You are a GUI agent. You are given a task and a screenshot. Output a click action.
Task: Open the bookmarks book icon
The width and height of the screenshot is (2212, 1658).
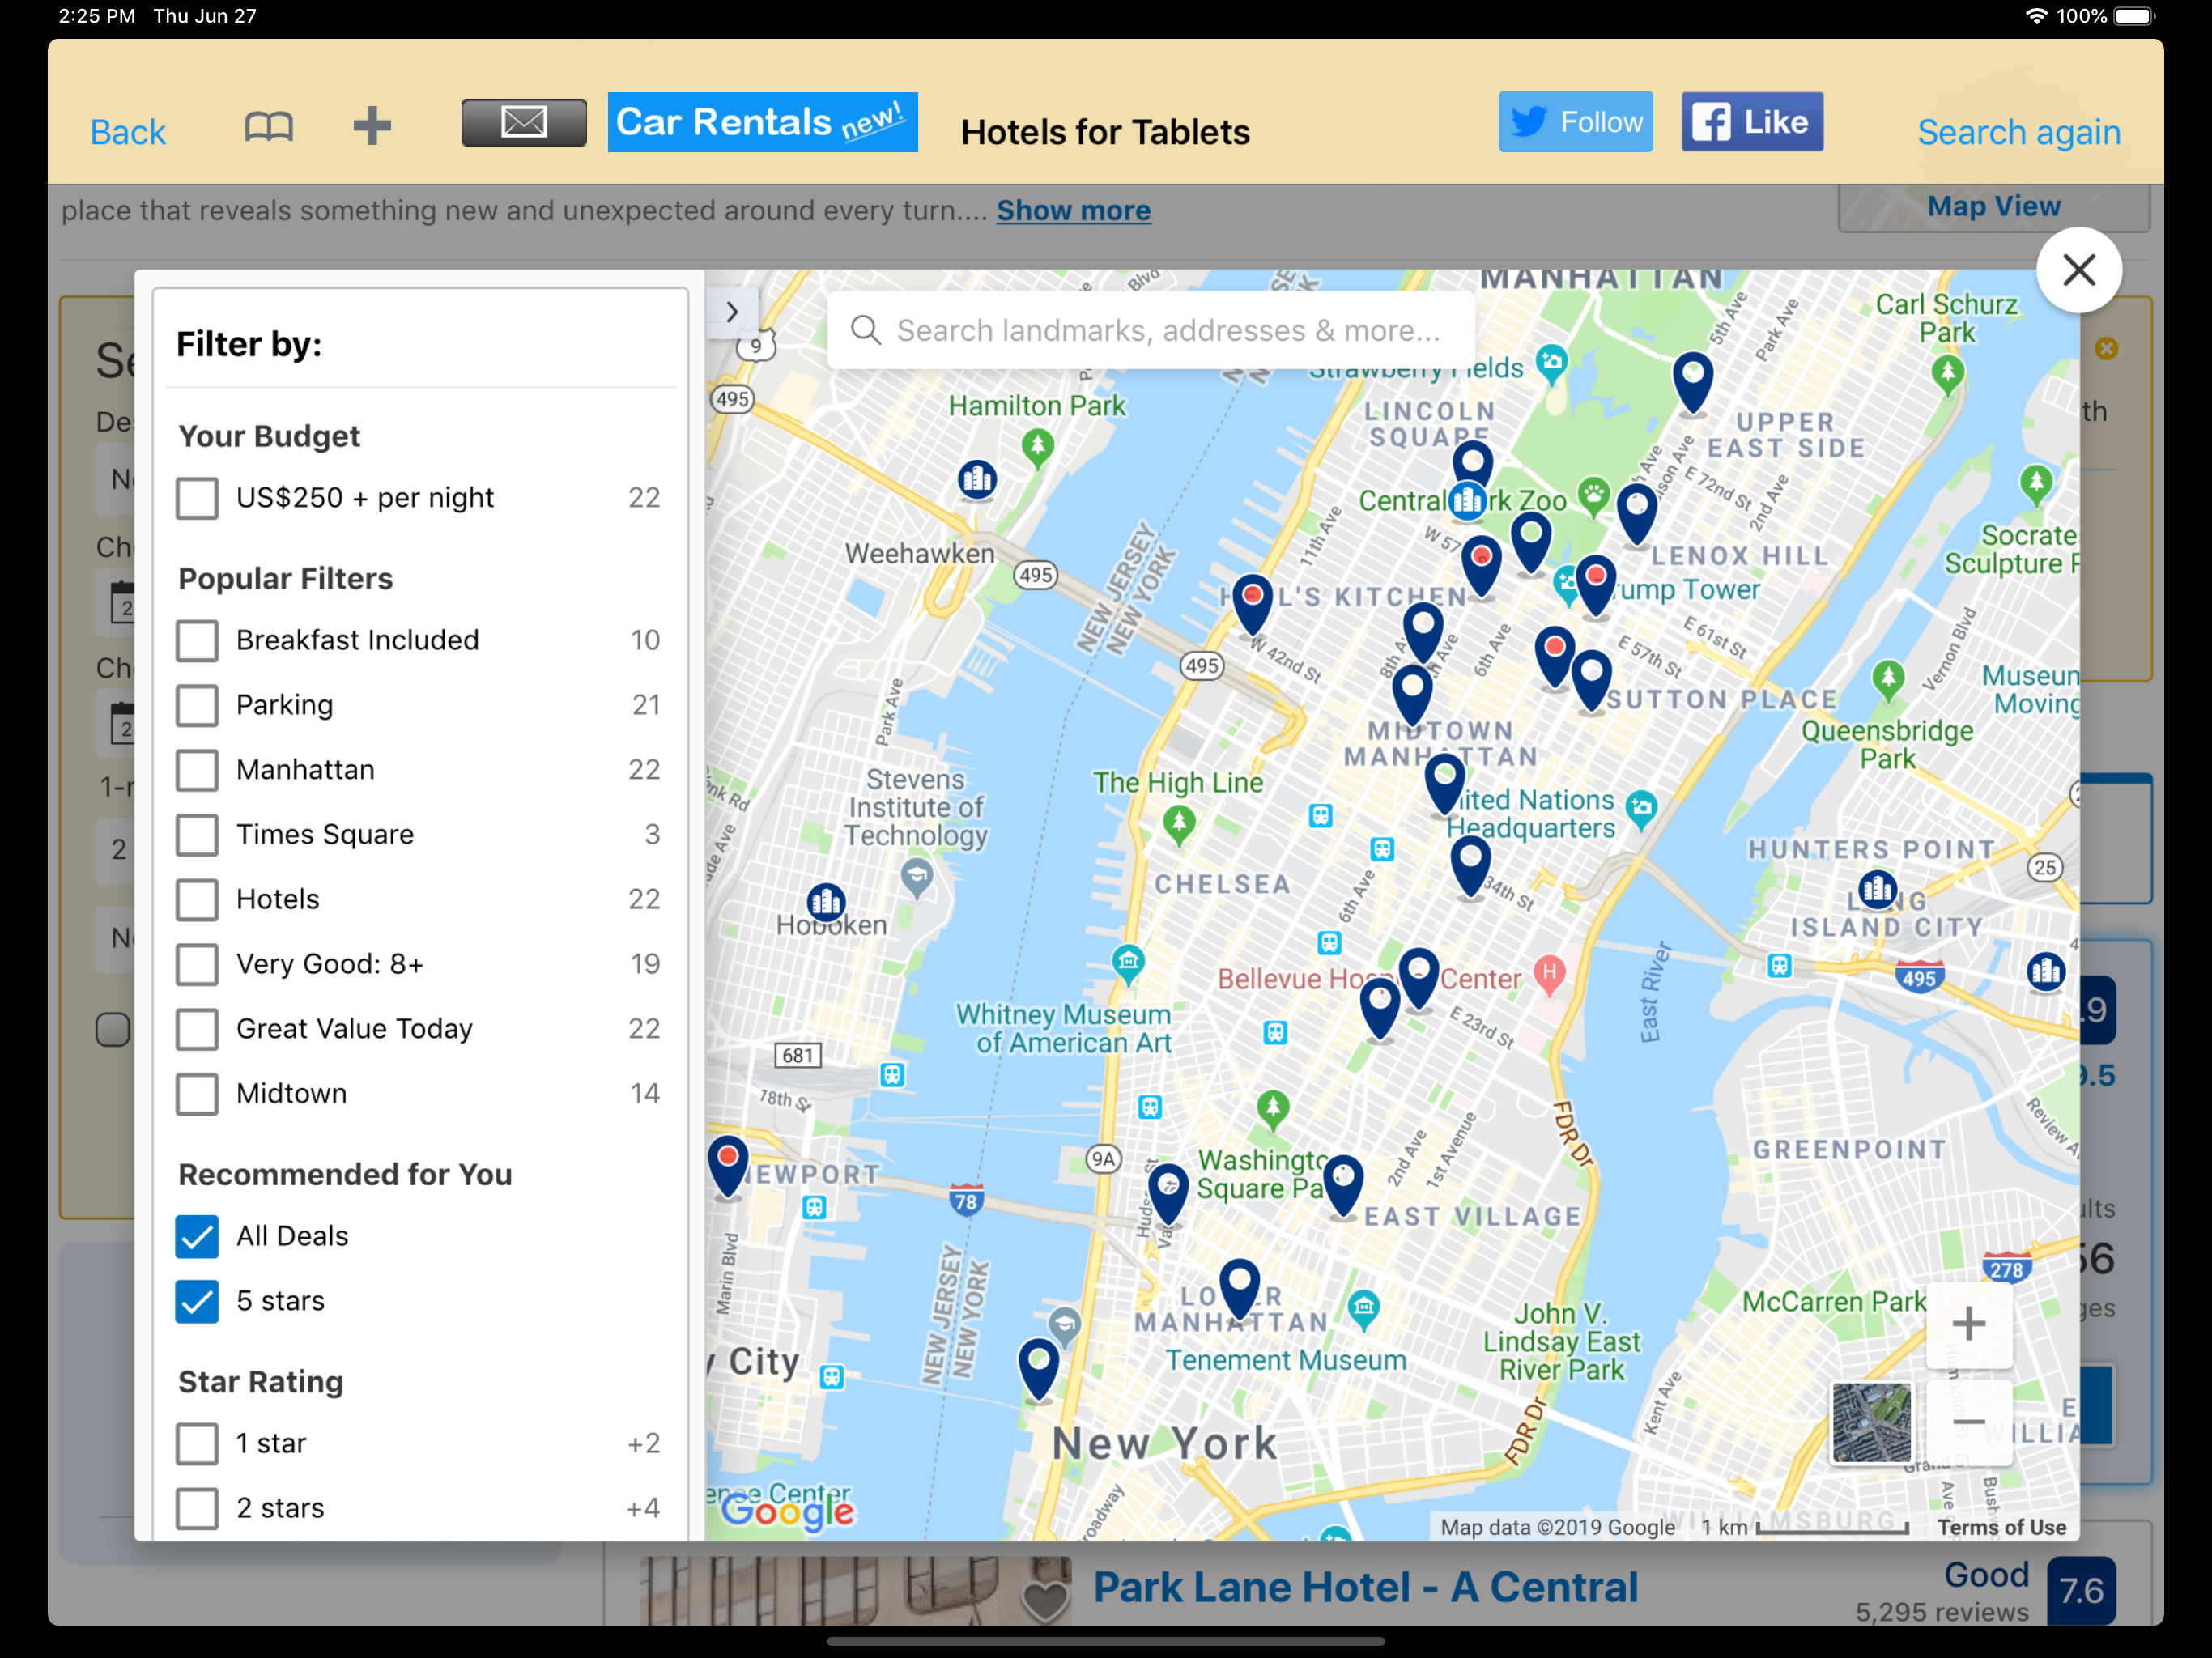point(268,127)
